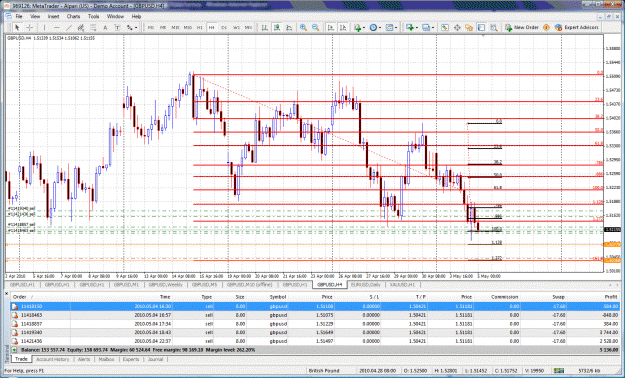Open the File menu

point(19,16)
